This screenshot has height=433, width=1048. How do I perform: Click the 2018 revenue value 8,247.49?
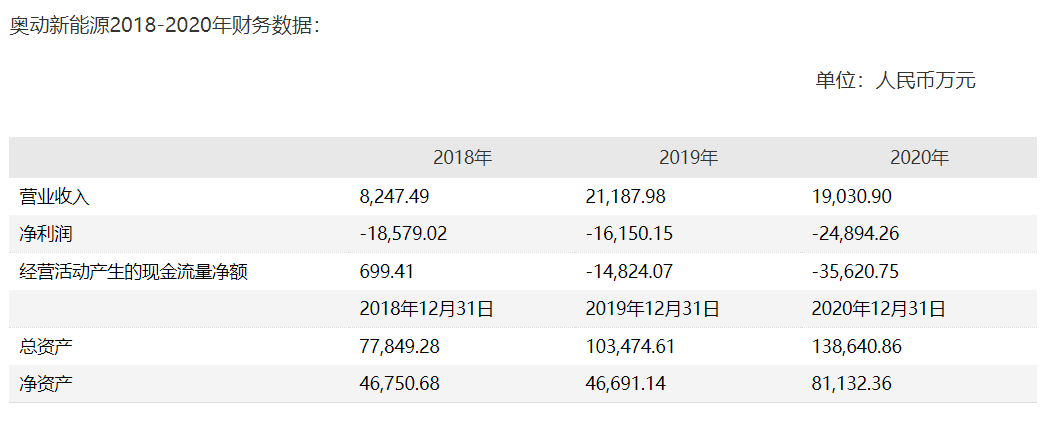(394, 196)
